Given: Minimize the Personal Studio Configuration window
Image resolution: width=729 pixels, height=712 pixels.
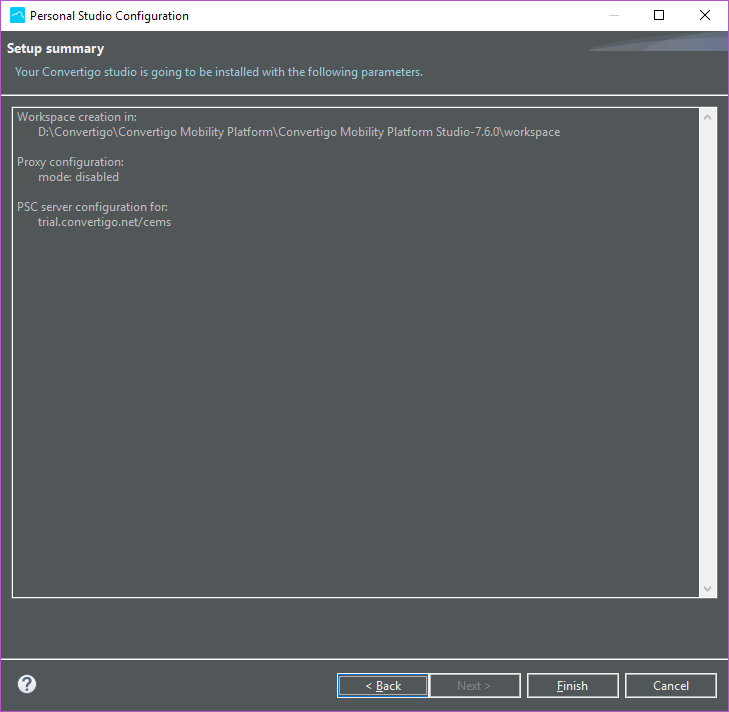Looking at the screenshot, I should coord(612,16).
